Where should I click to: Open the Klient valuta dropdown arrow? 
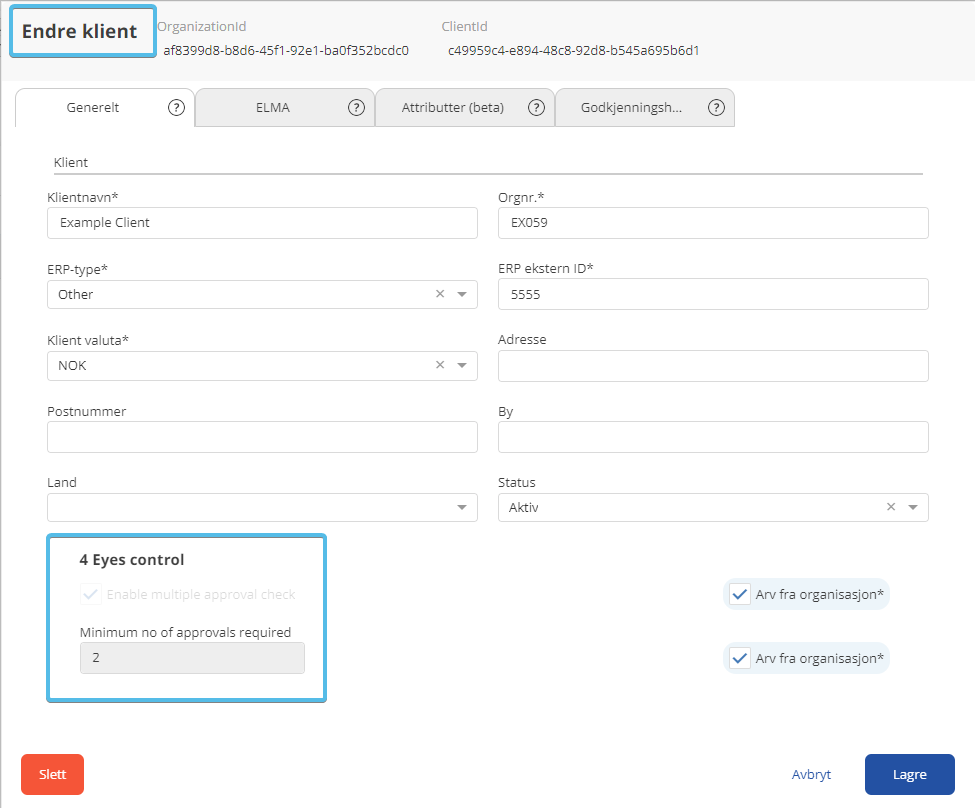click(x=462, y=366)
